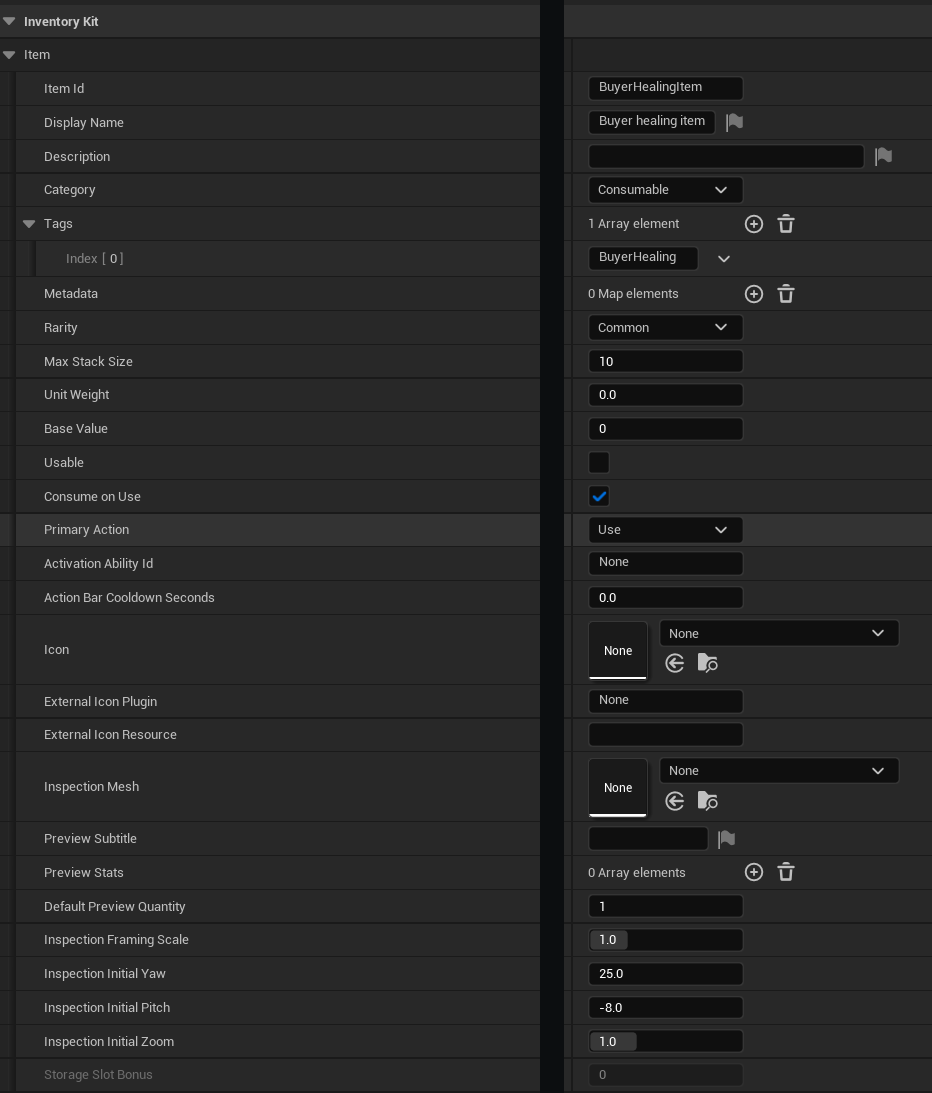Open the Category dropdown showing Consumable

pyautogui.click(x=665, y=190)
